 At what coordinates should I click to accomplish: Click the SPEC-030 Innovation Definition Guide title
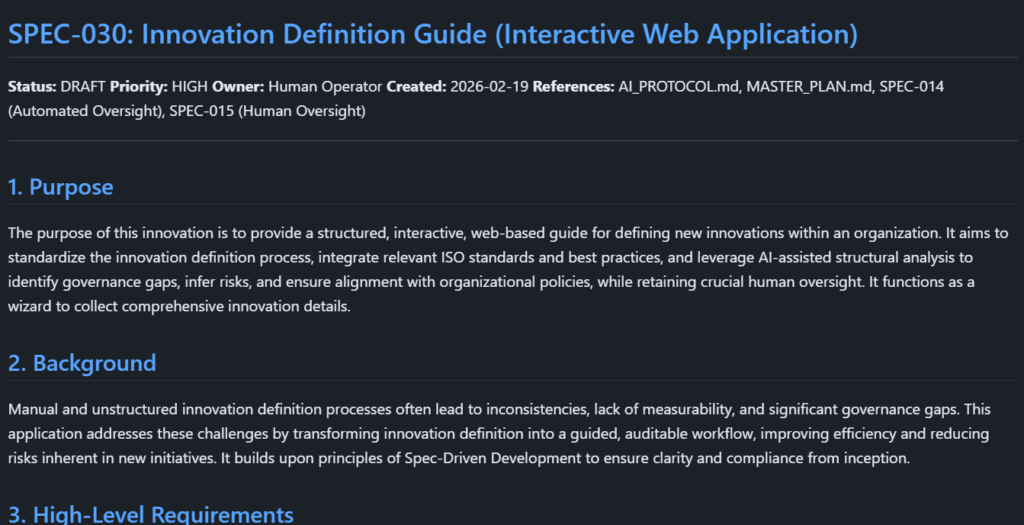(432, 34)
